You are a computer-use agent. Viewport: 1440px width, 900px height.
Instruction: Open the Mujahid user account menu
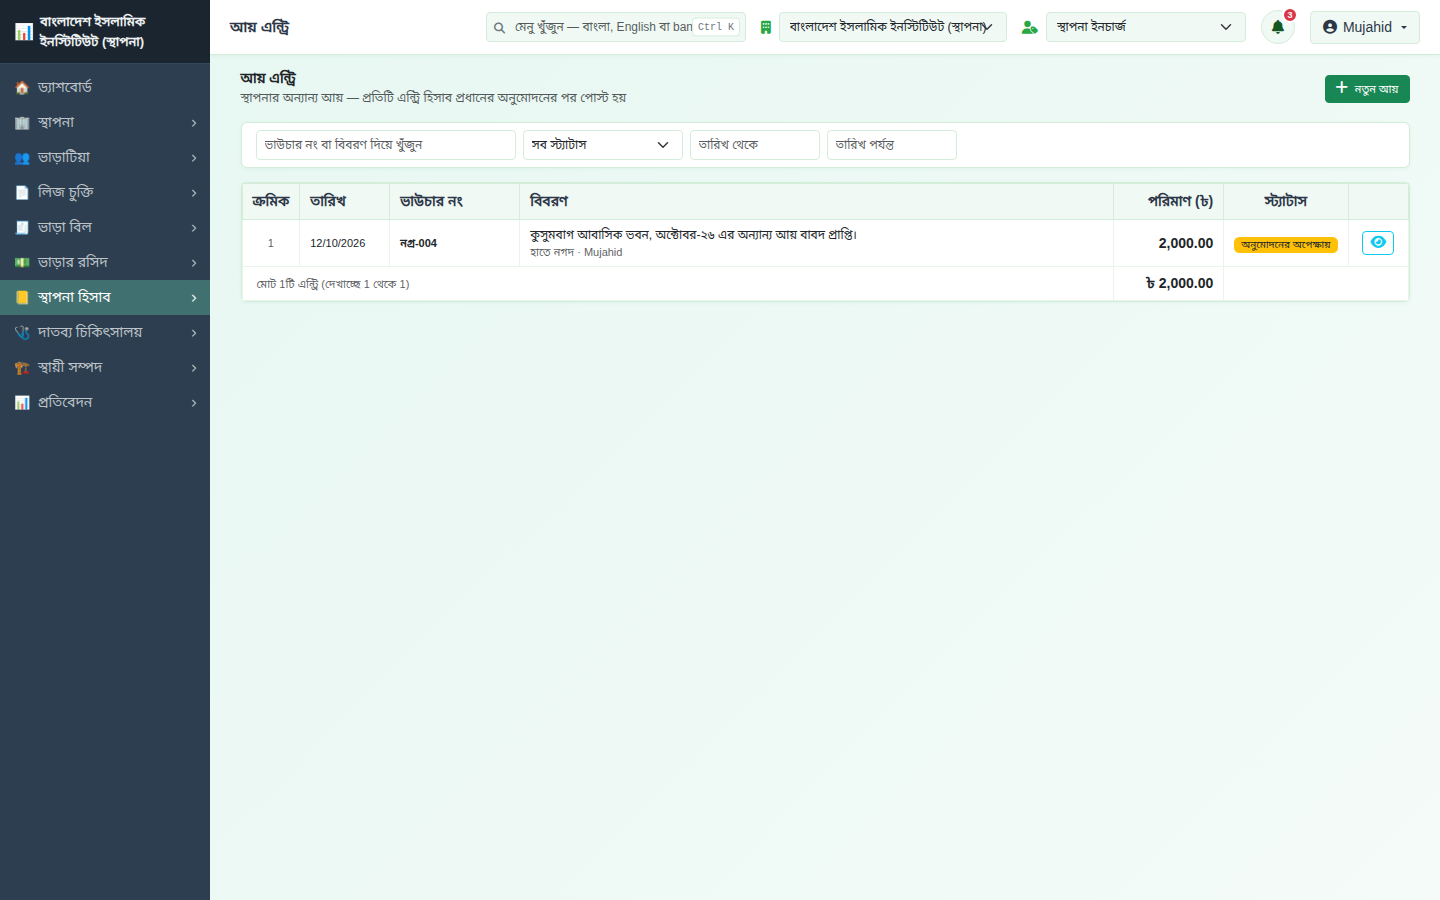tap(1364, 27)
